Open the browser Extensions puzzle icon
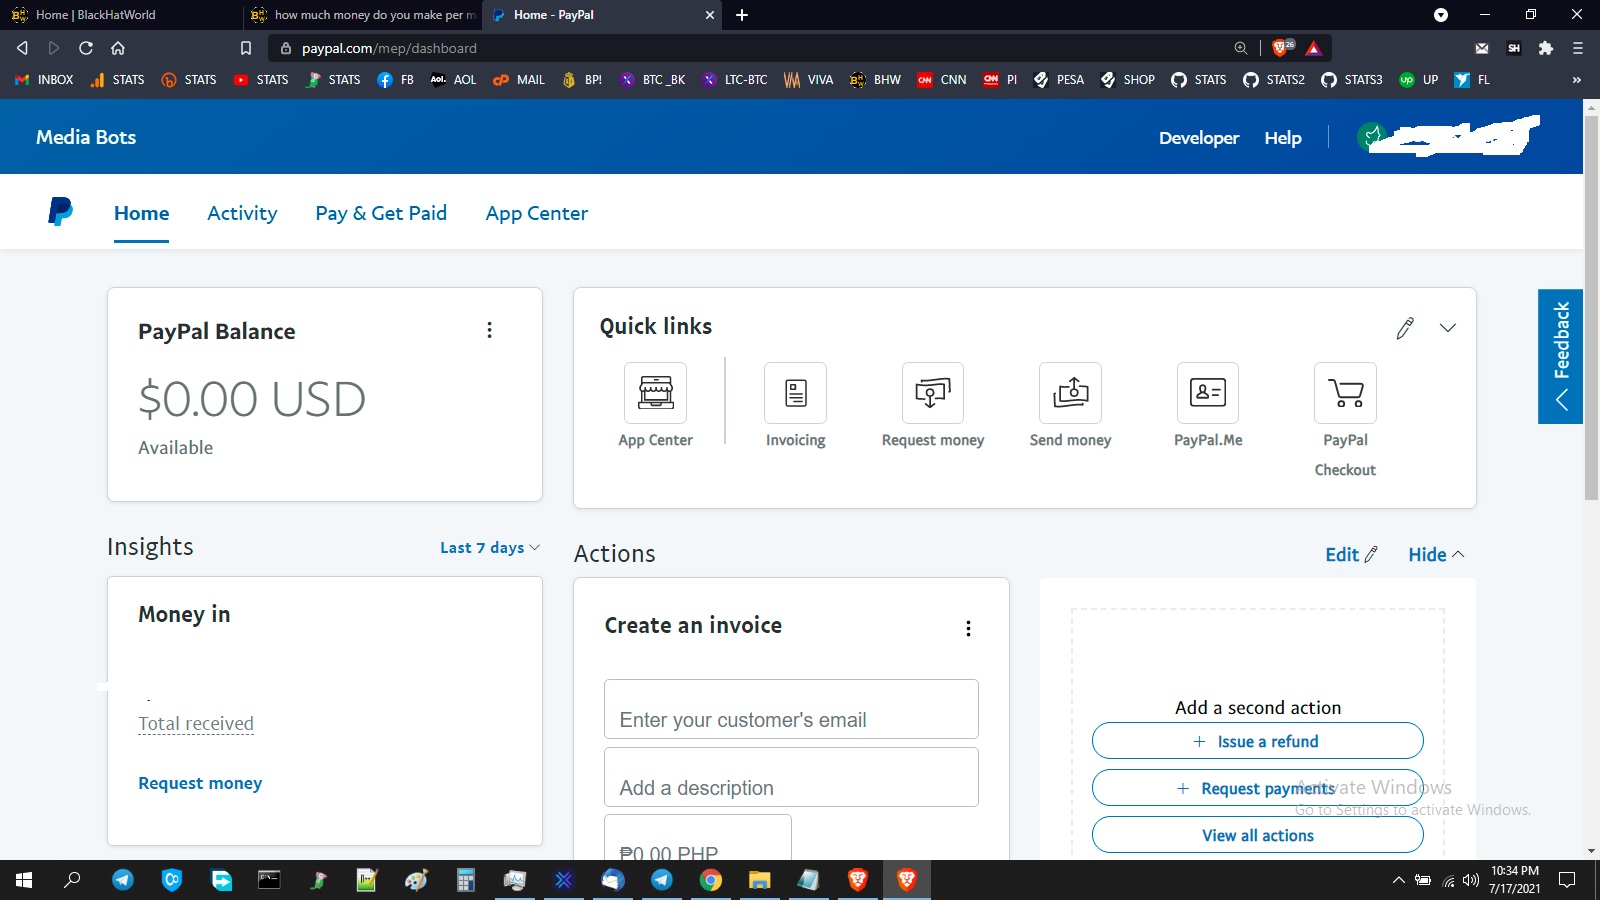This screenshot has height=900, width=1600. click(x=1546, y=48)
